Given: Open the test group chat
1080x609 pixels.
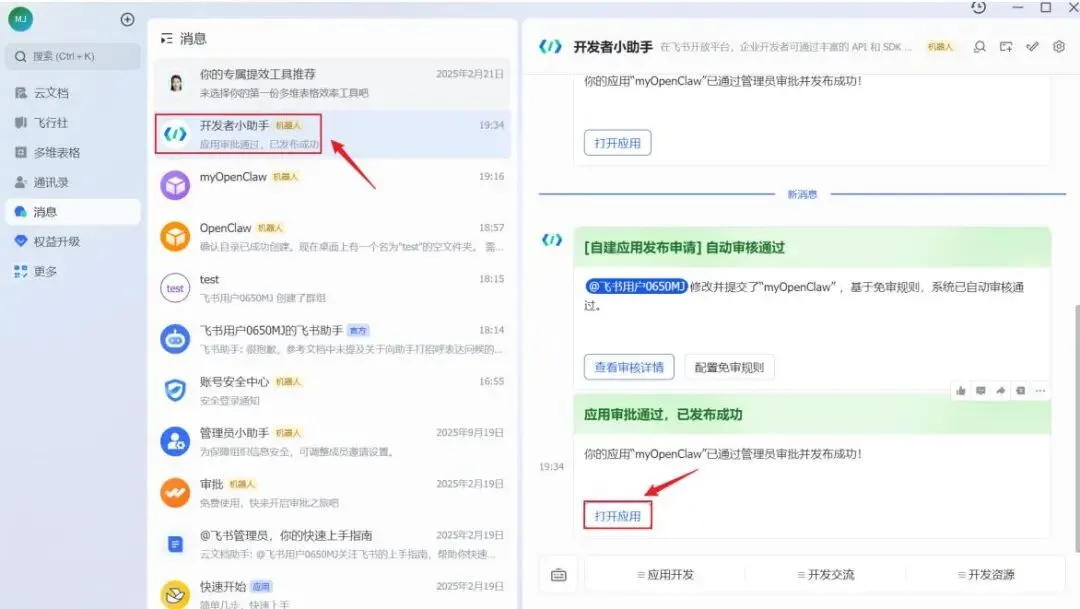Looking at the screenshot, I should click(x=333, y=288).
